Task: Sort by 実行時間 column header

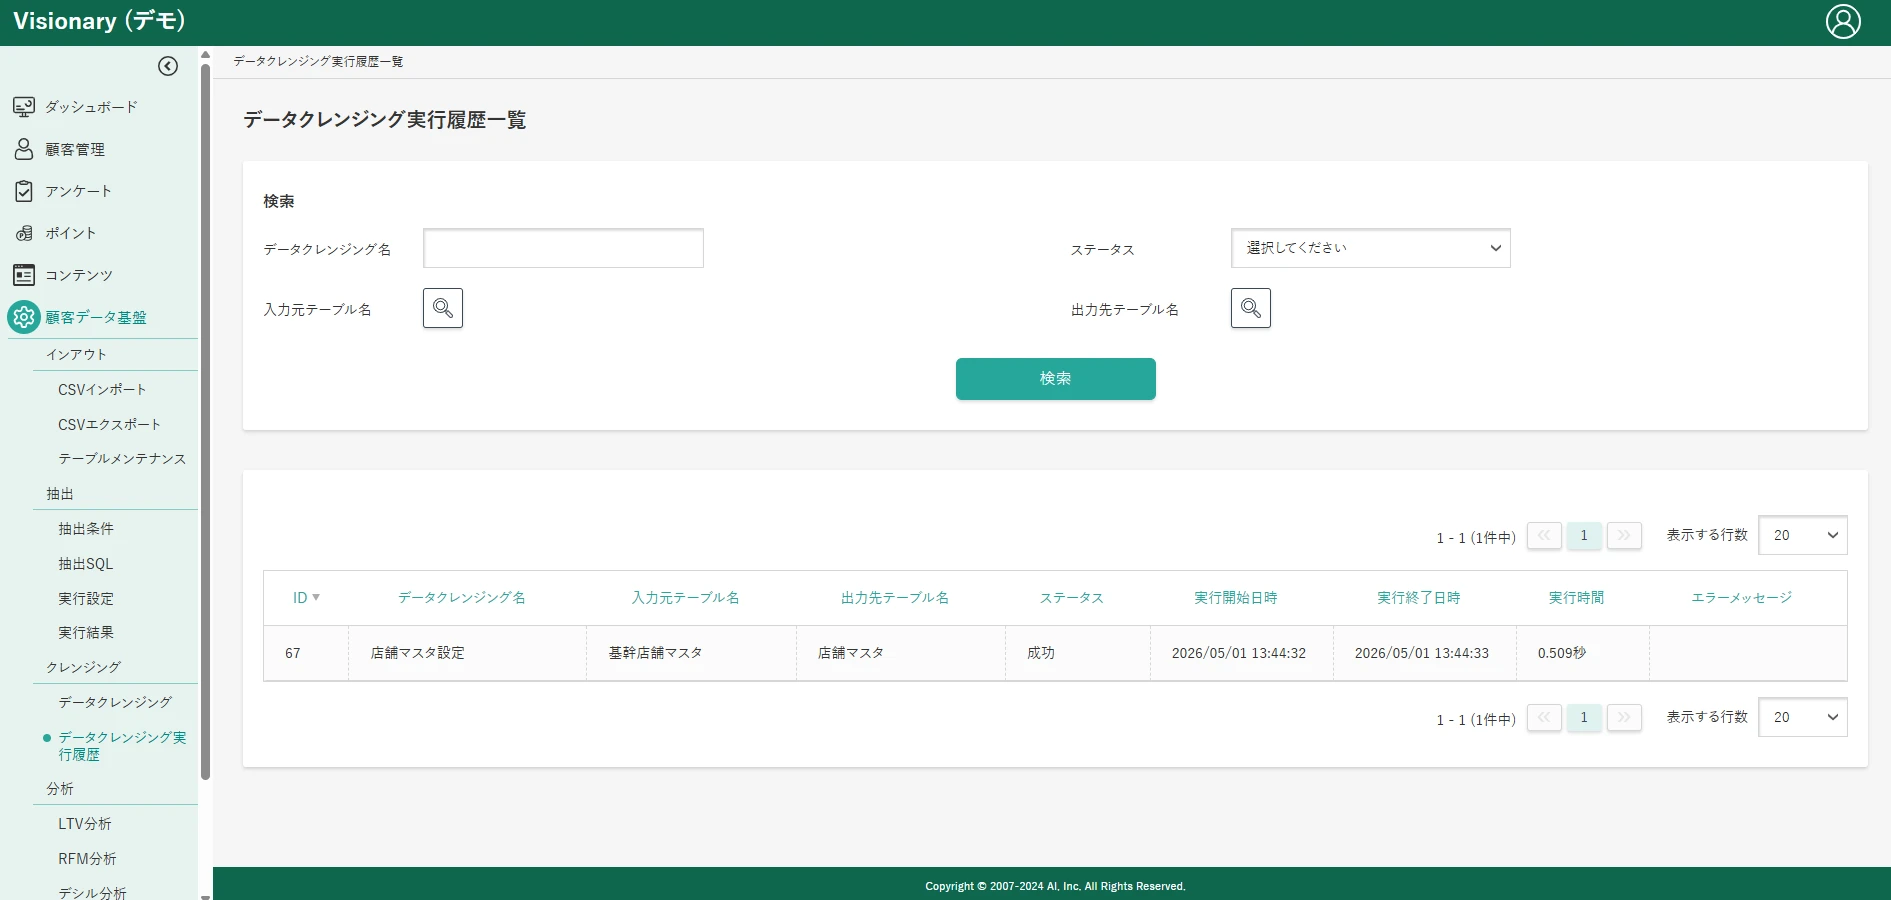Action: tap(1576, 597)
